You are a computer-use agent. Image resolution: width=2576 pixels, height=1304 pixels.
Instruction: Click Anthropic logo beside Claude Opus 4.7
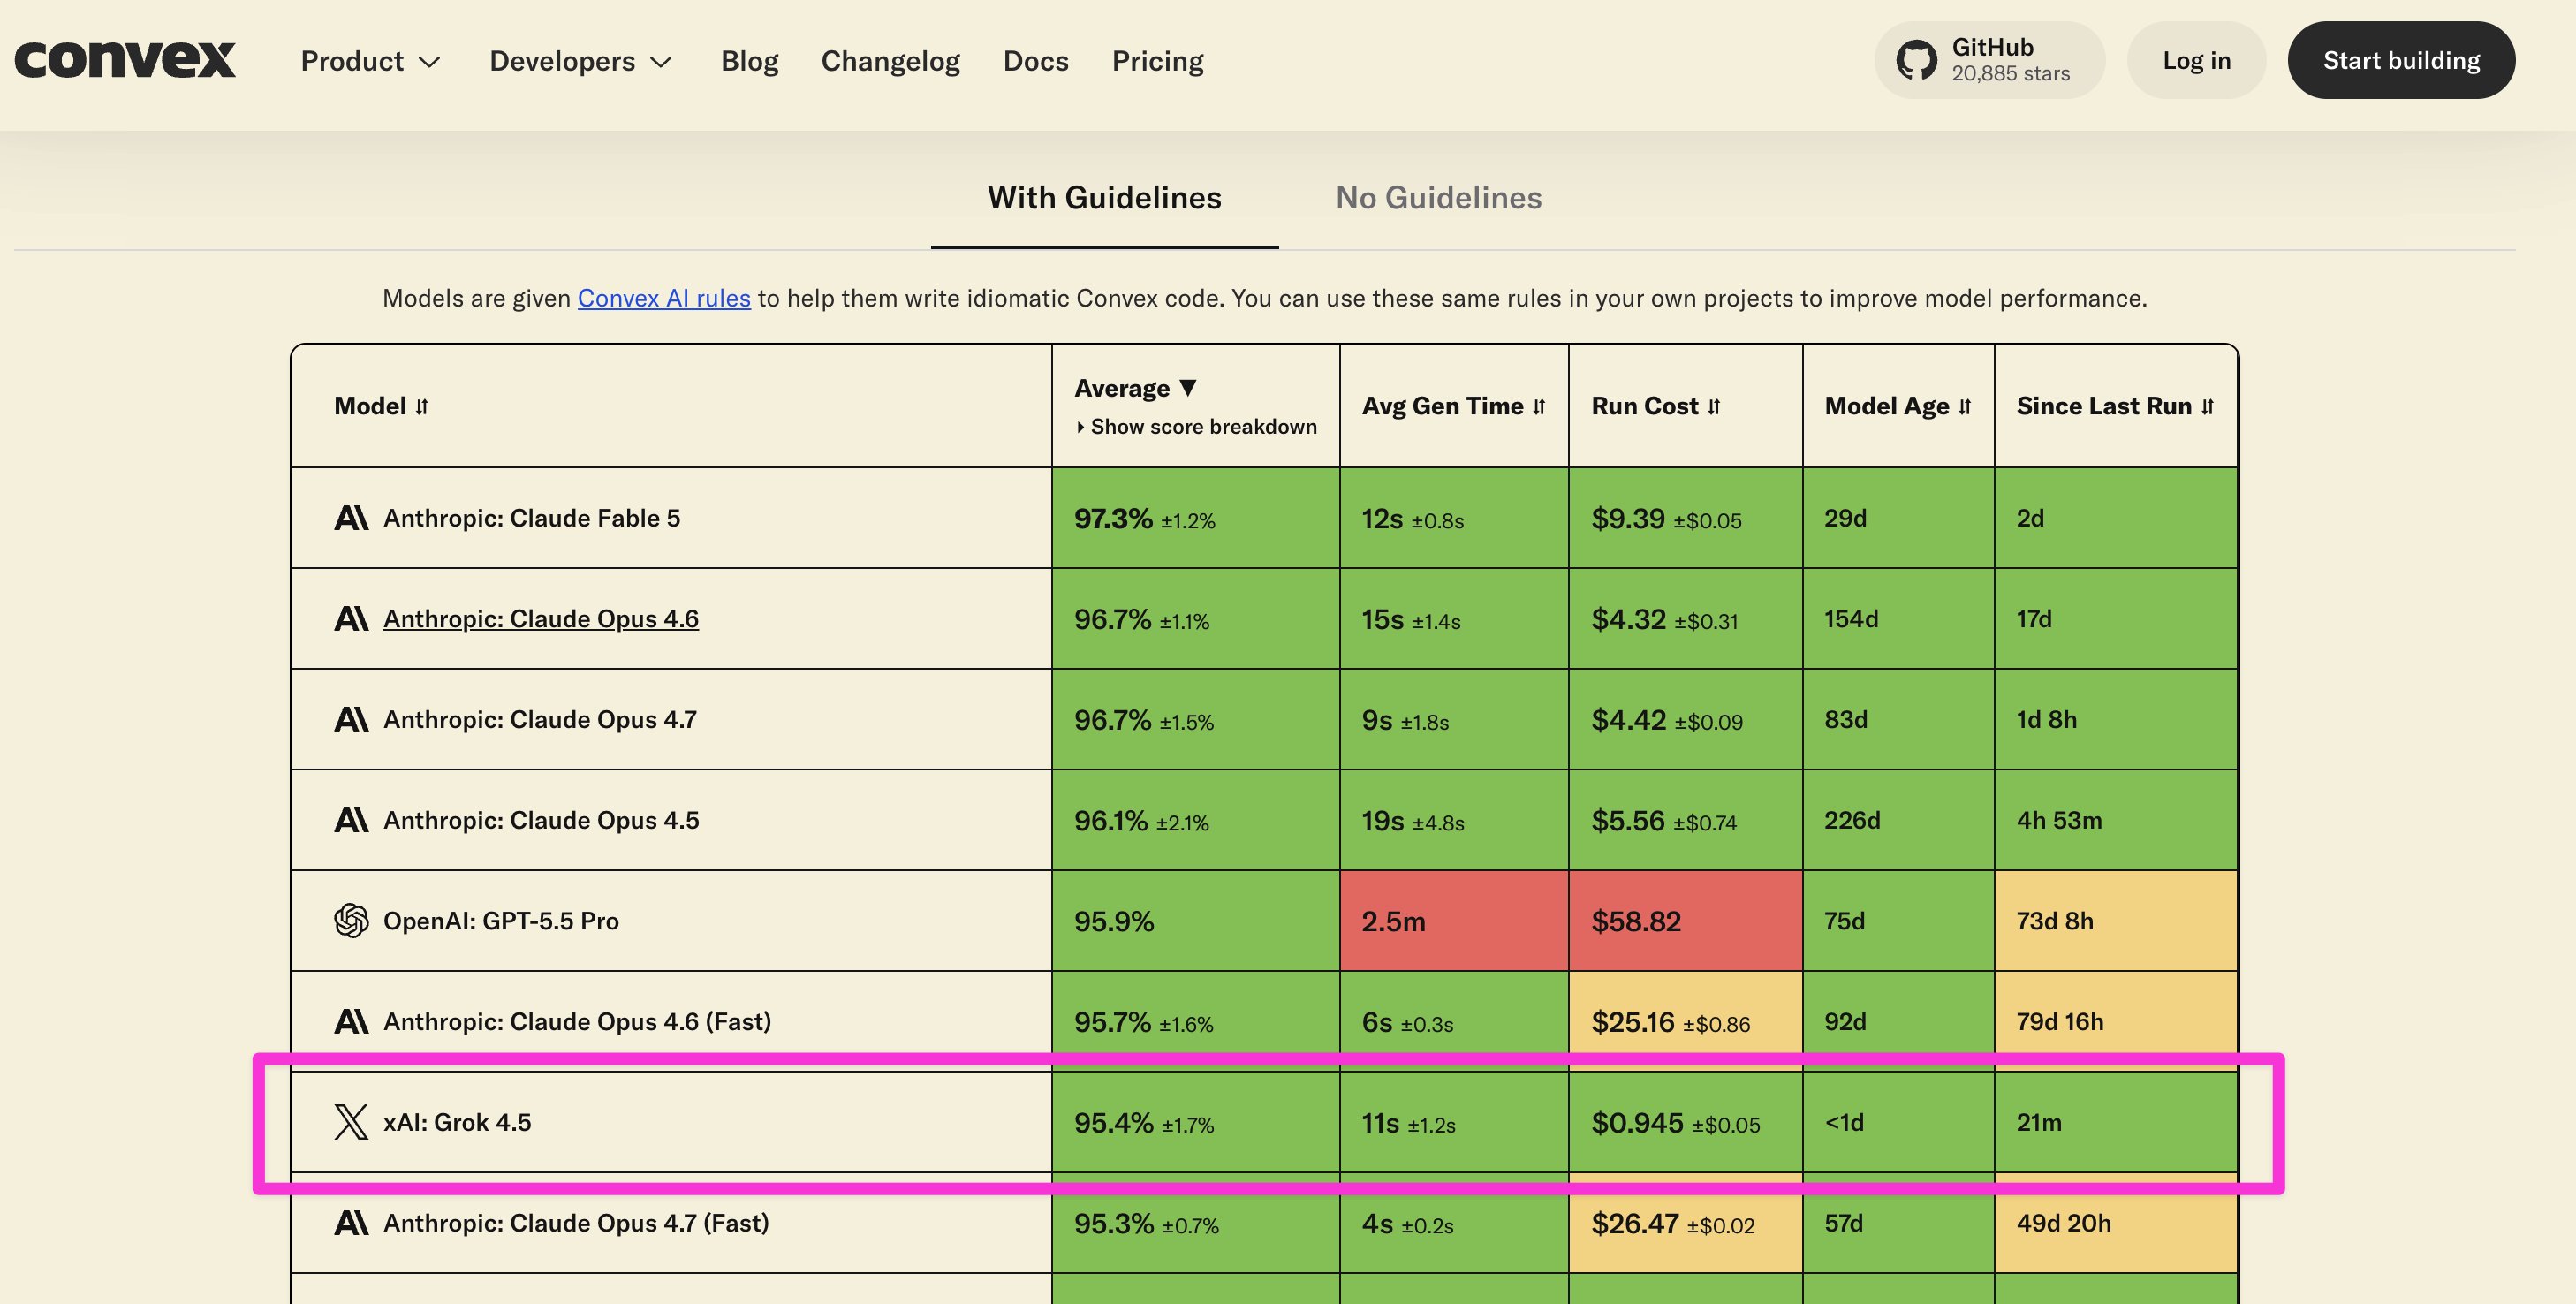pyautogui.click(x=351, y=719)
